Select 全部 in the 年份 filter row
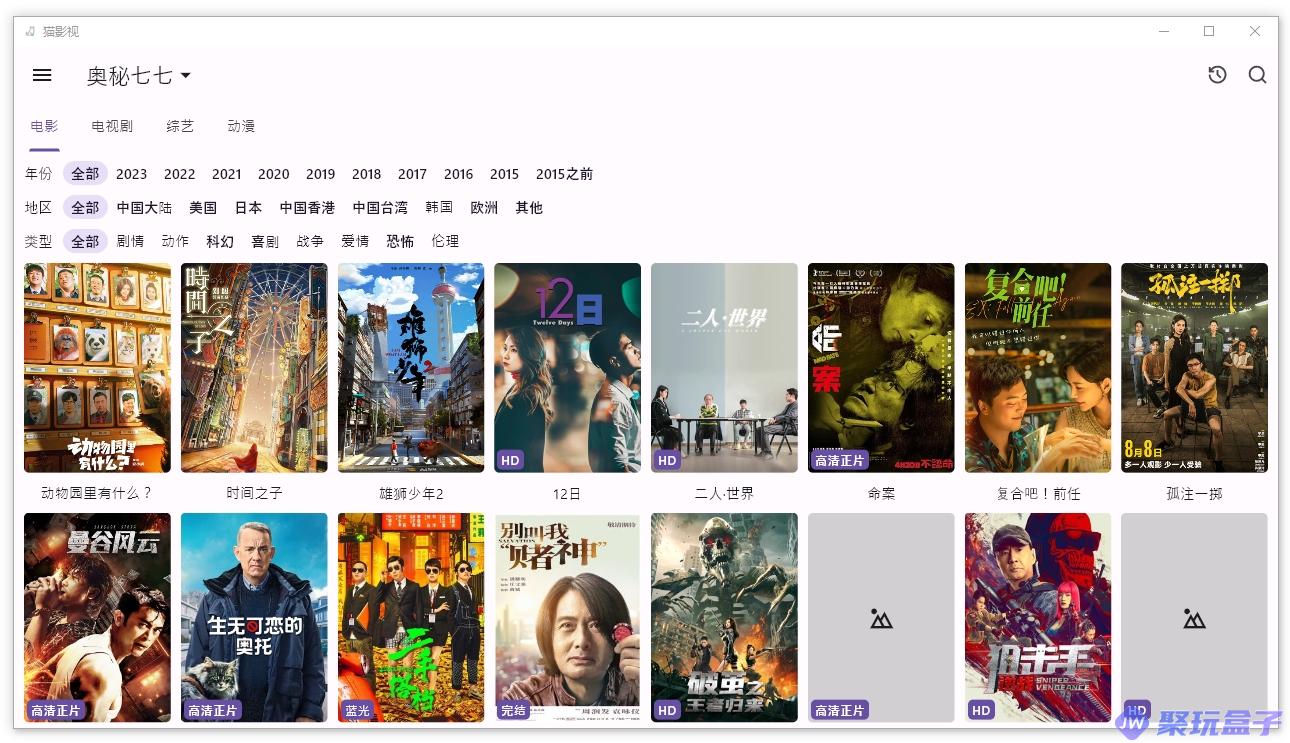The height and width of the screenshot is (743, 1290). (85, 174)
